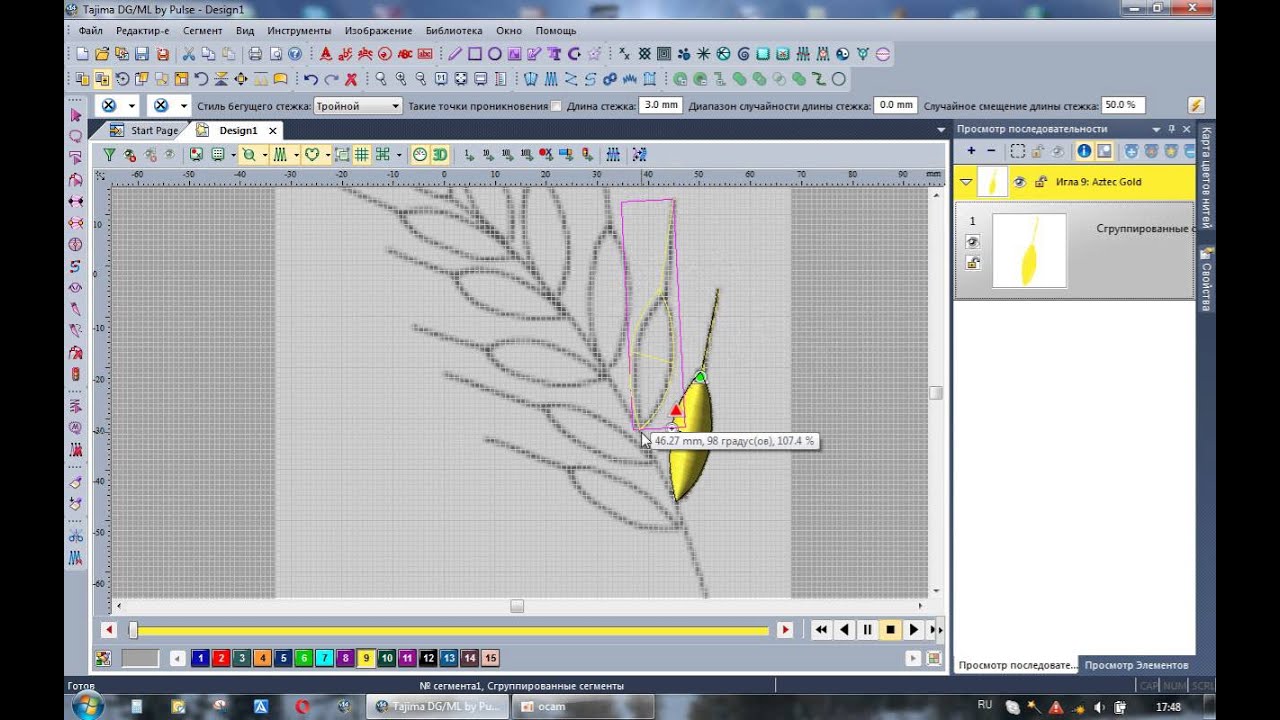
Task: Click the random offset 50.0 % field
Action: point(1122,105)
